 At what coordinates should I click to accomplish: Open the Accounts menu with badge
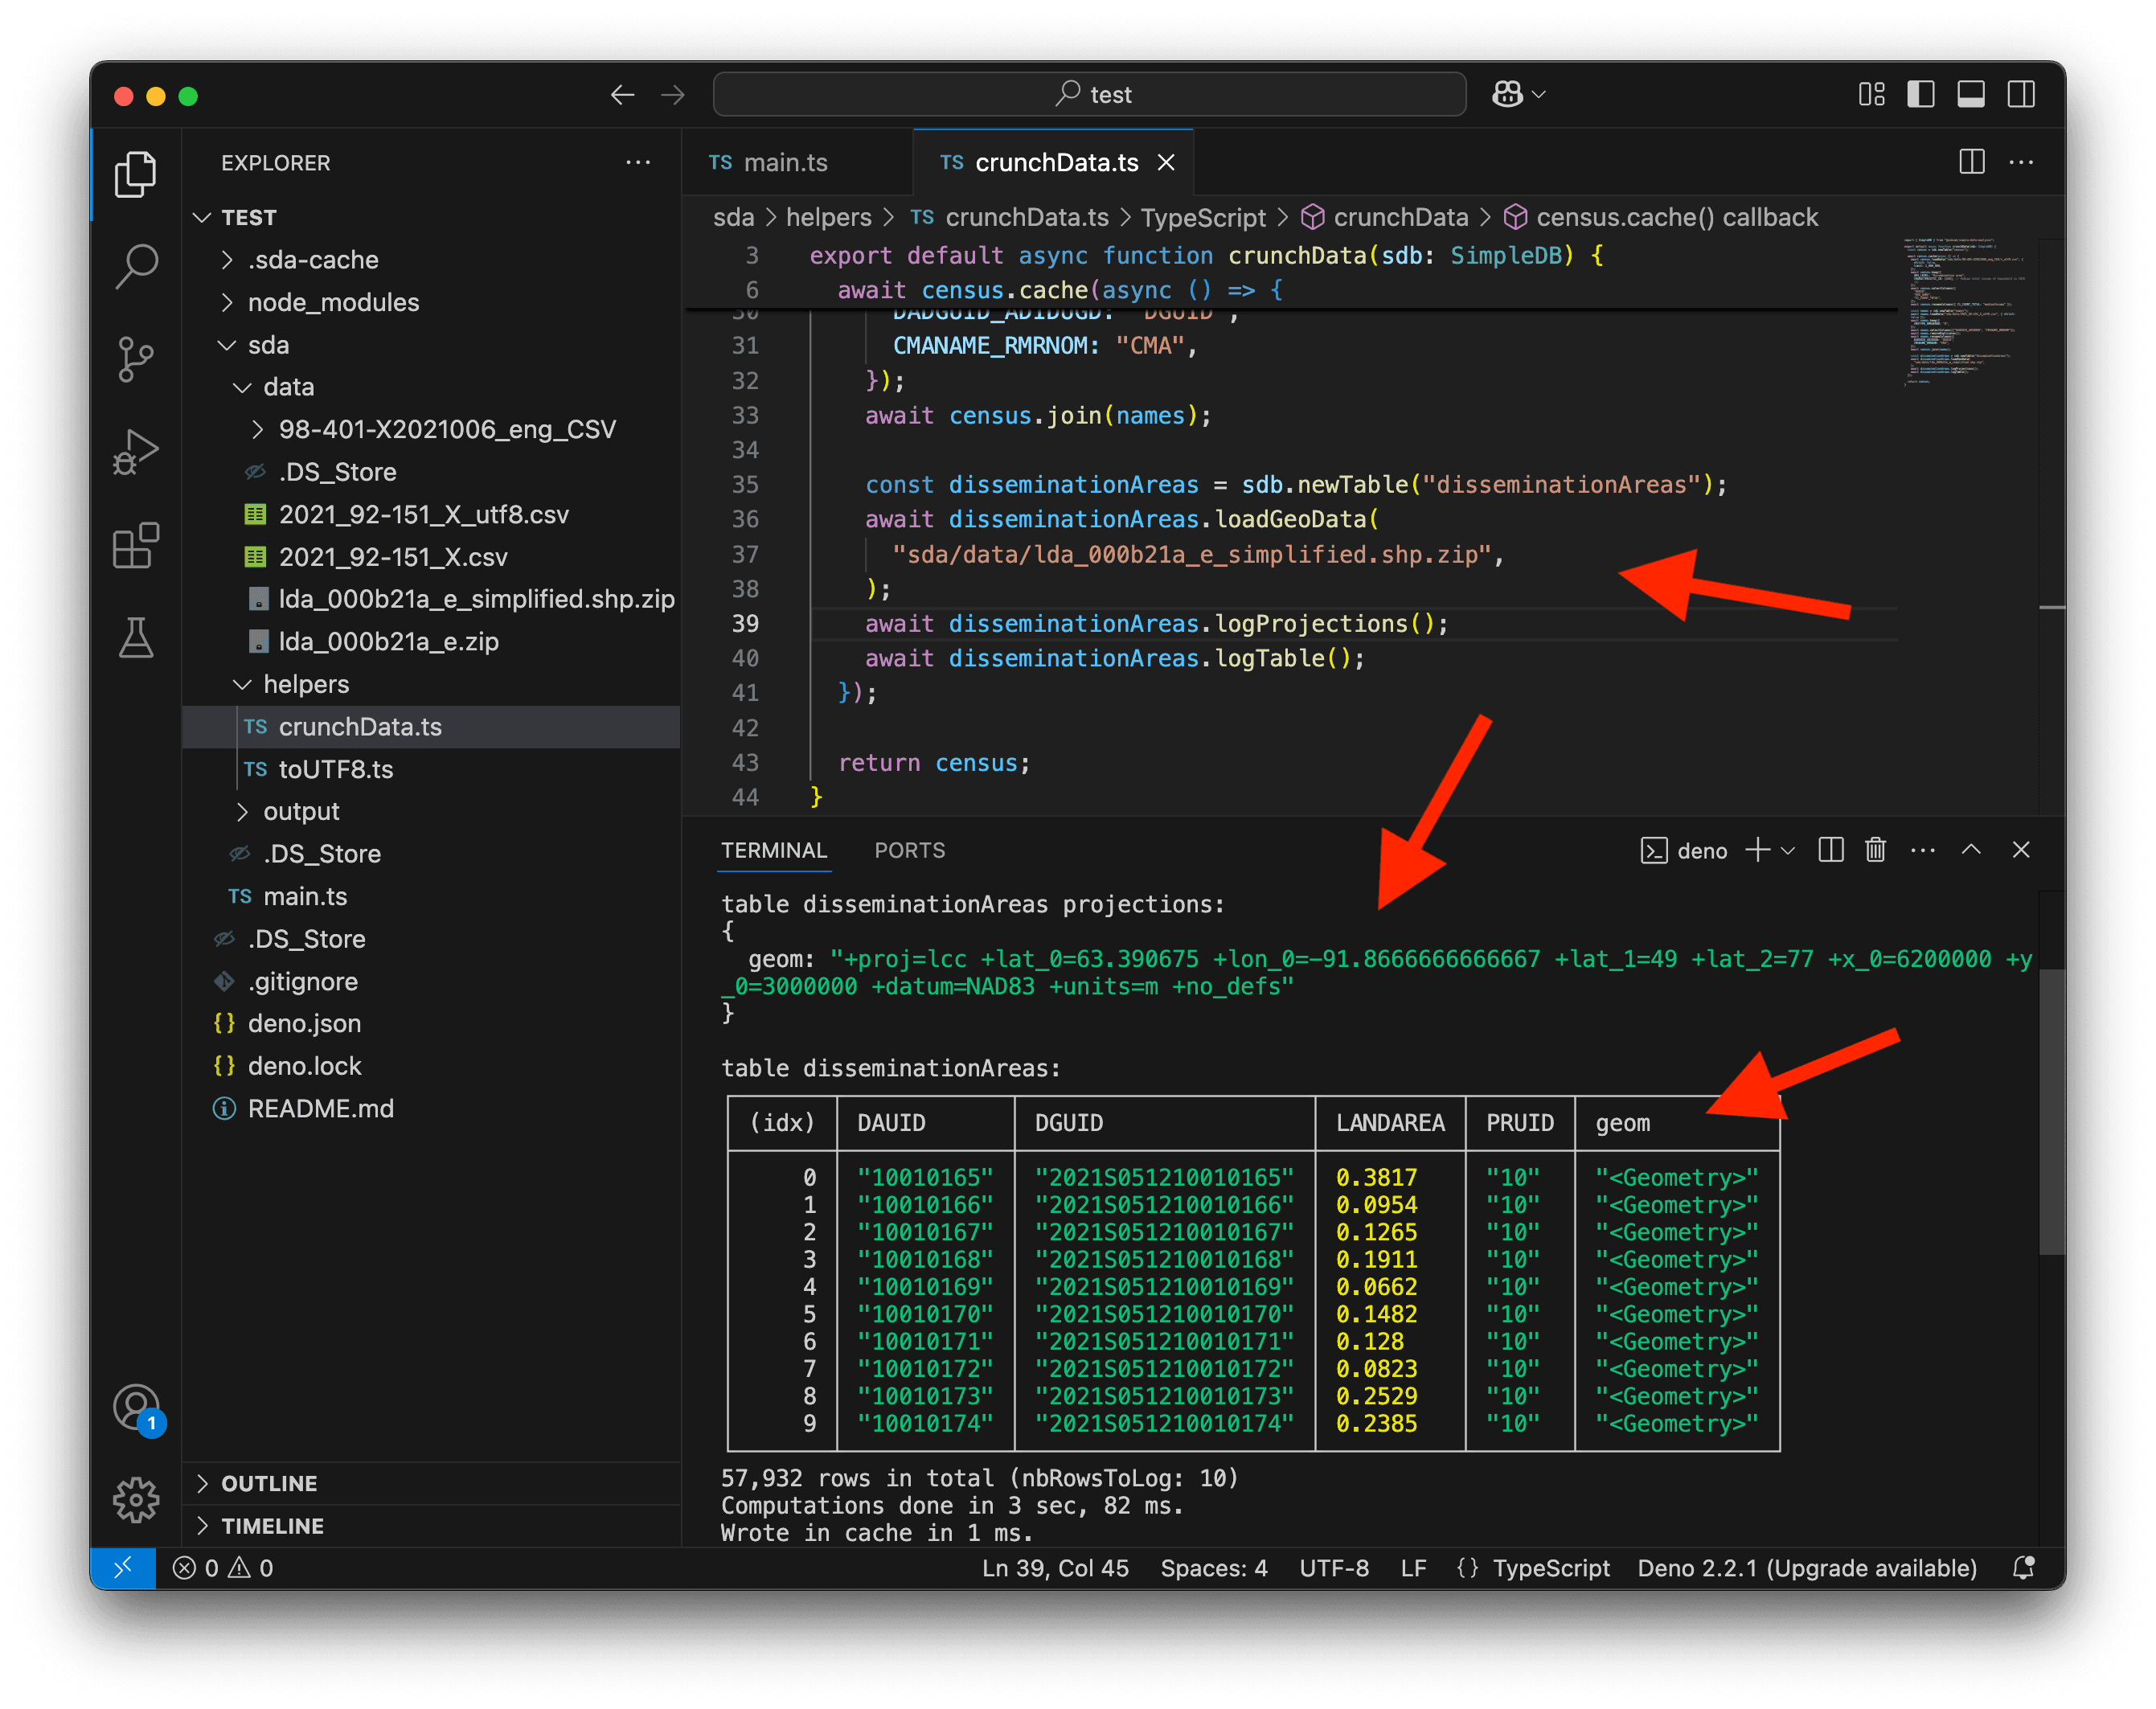tap(136, 1408)
